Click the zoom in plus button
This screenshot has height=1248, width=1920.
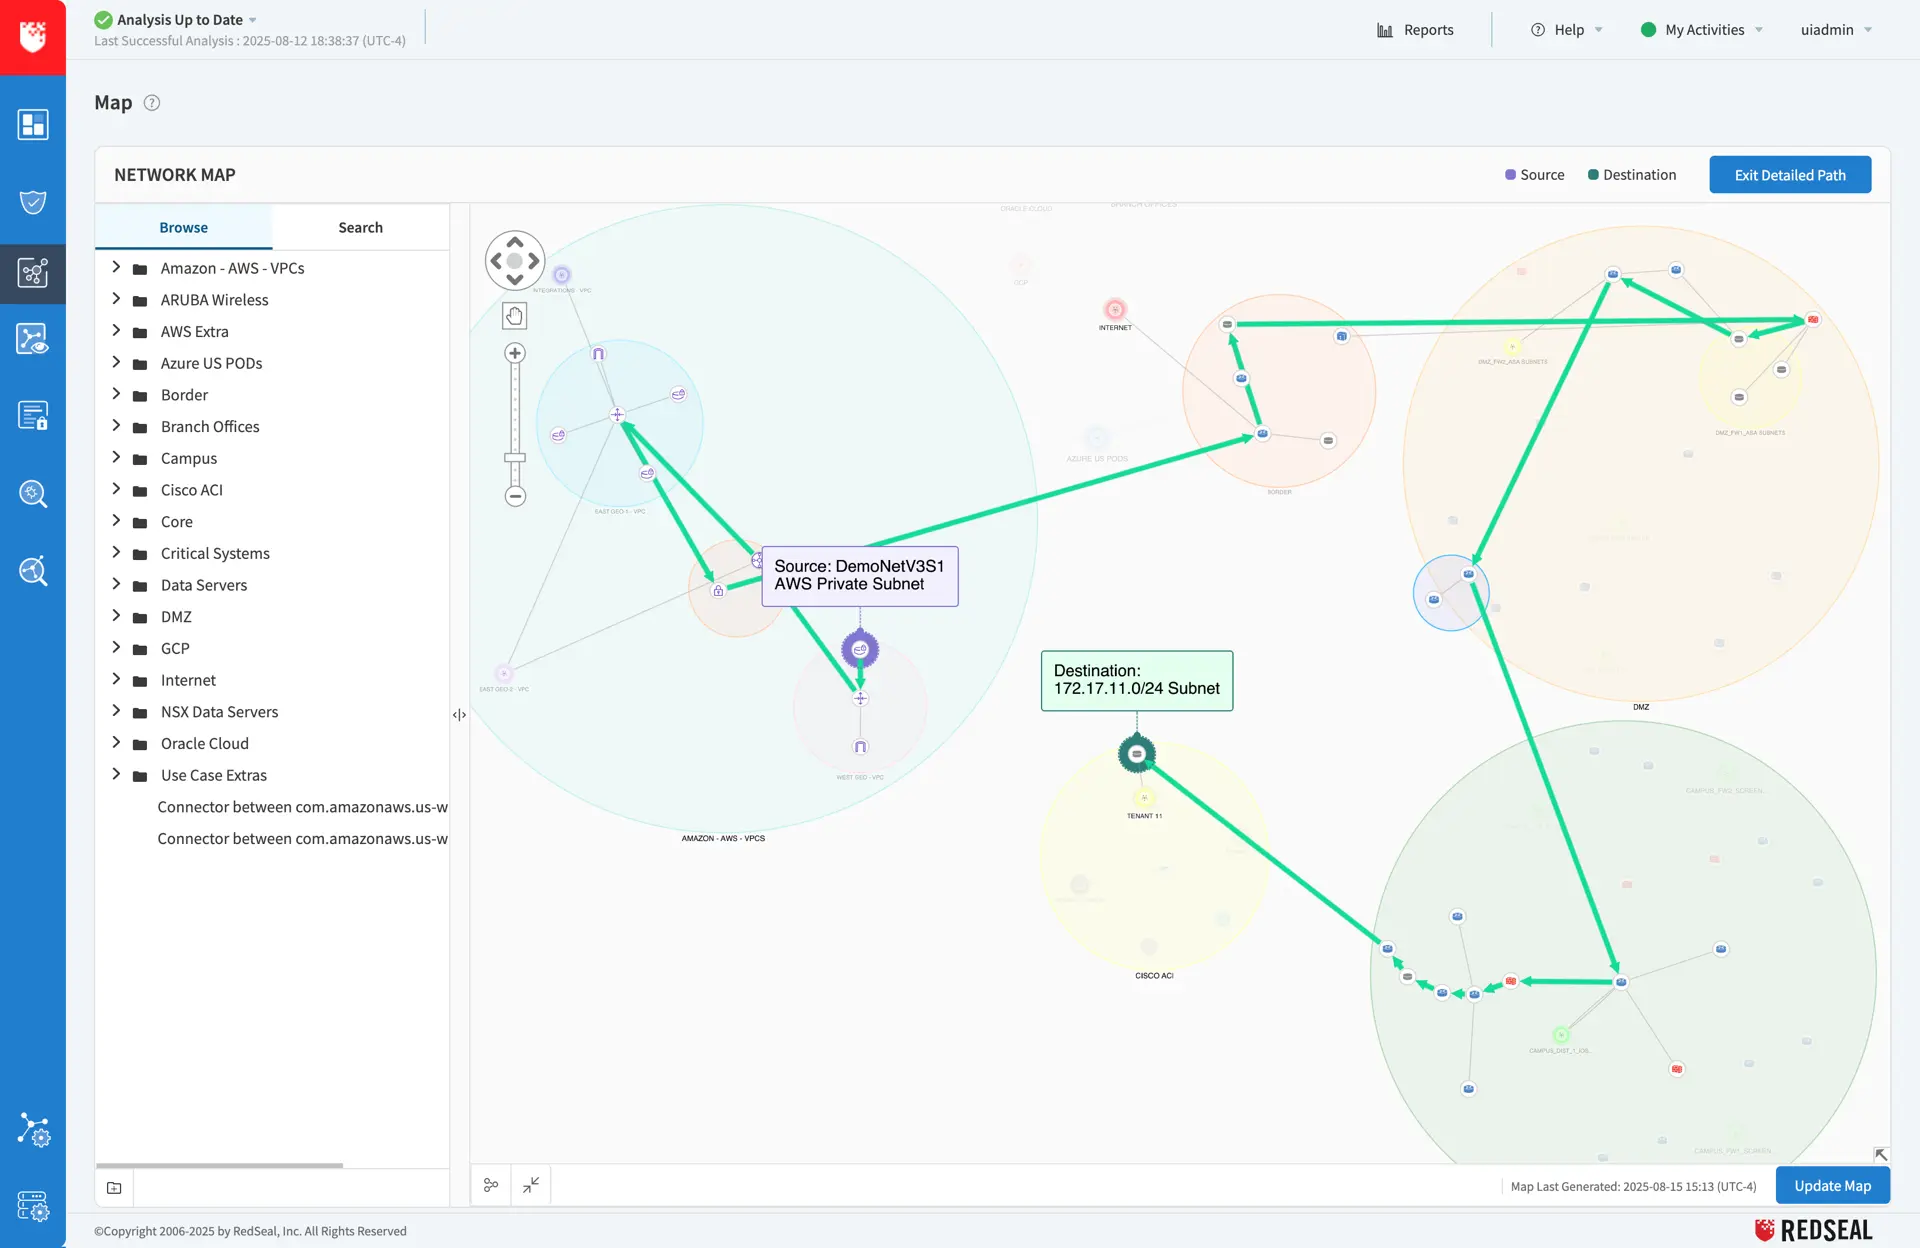click(x=515, y=353)
